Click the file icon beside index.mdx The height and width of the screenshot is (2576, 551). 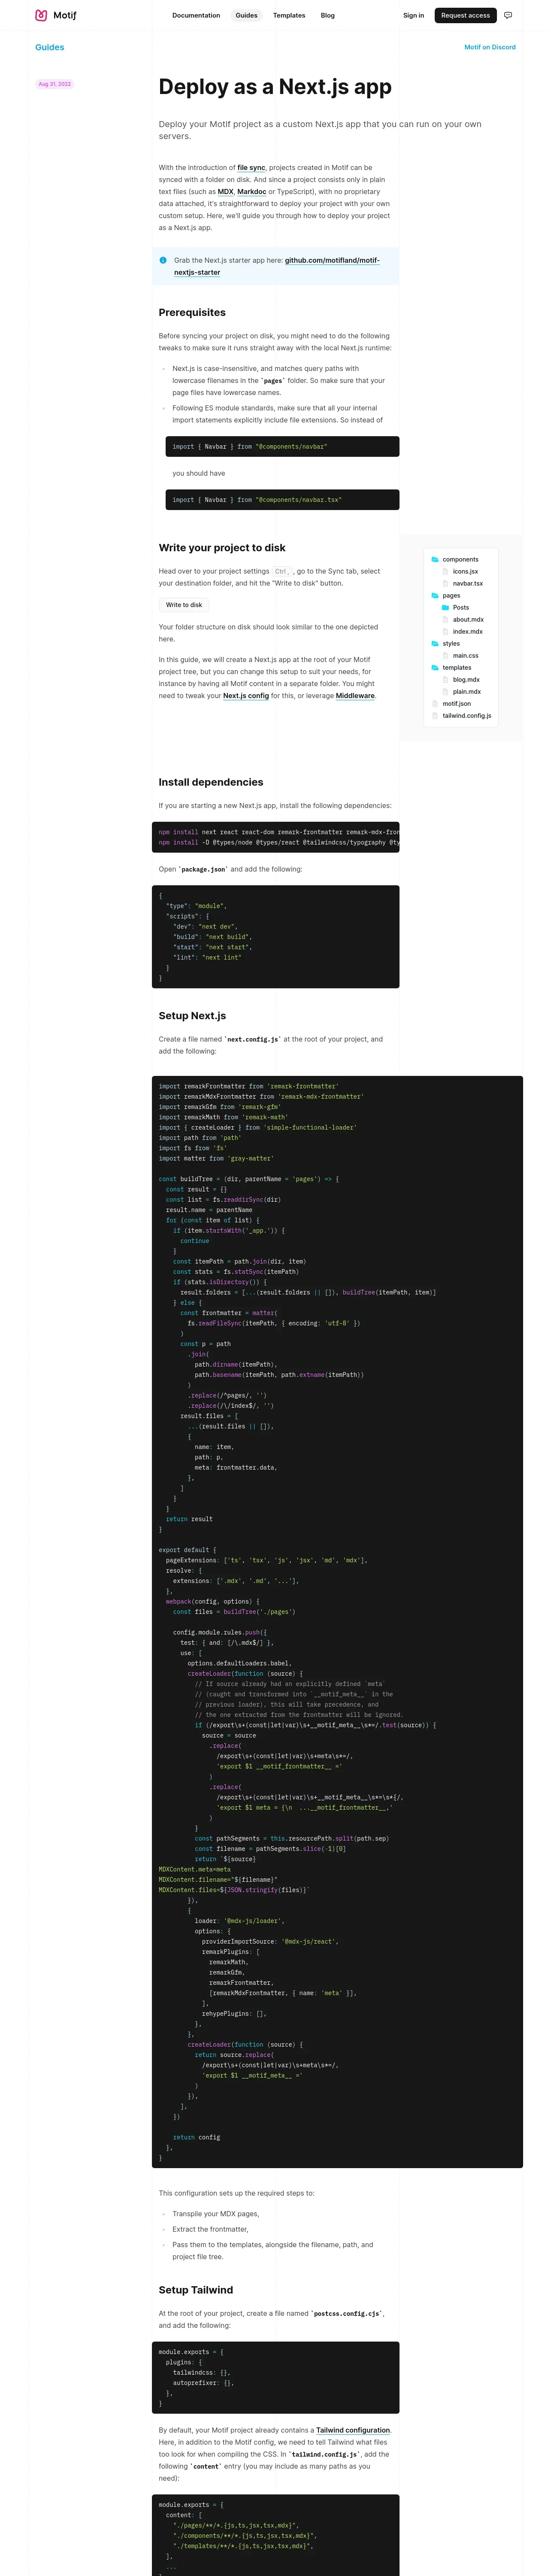tap(446, 631)
